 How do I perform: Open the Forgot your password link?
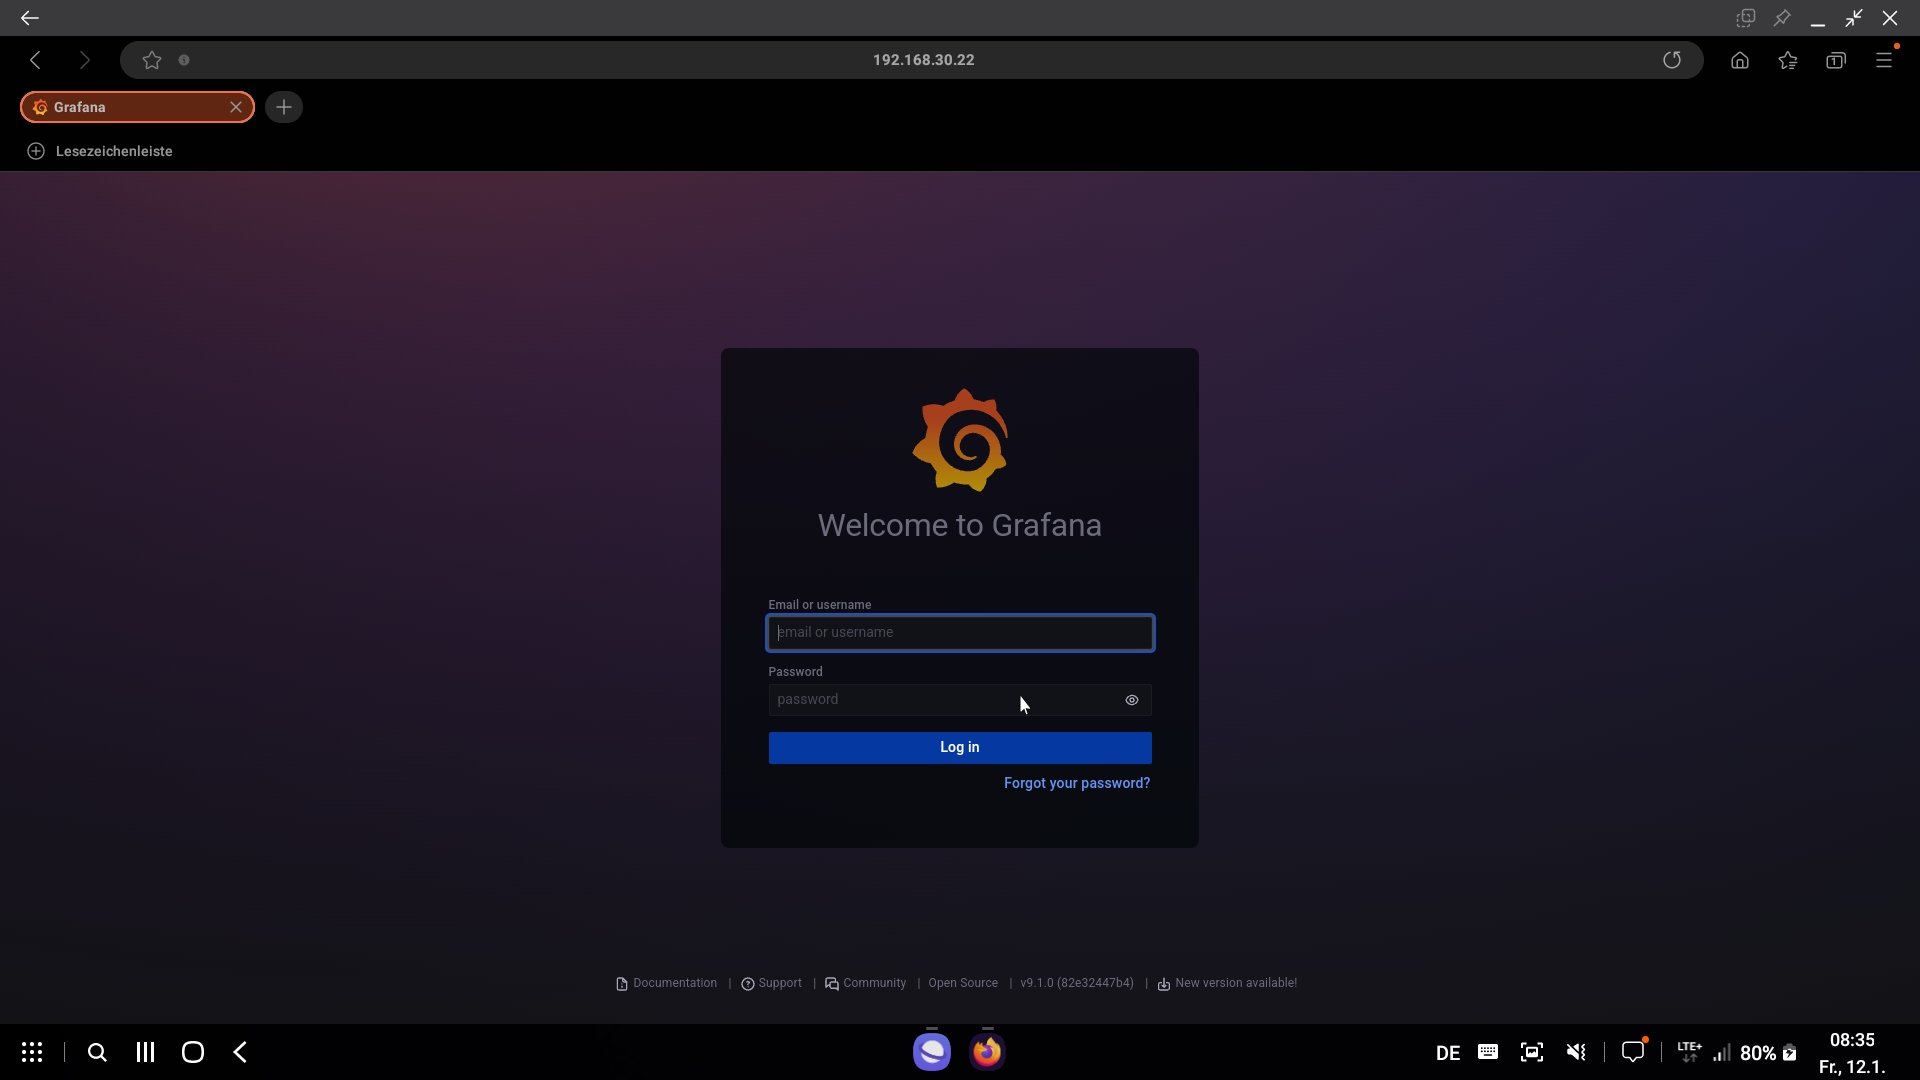1076,783
